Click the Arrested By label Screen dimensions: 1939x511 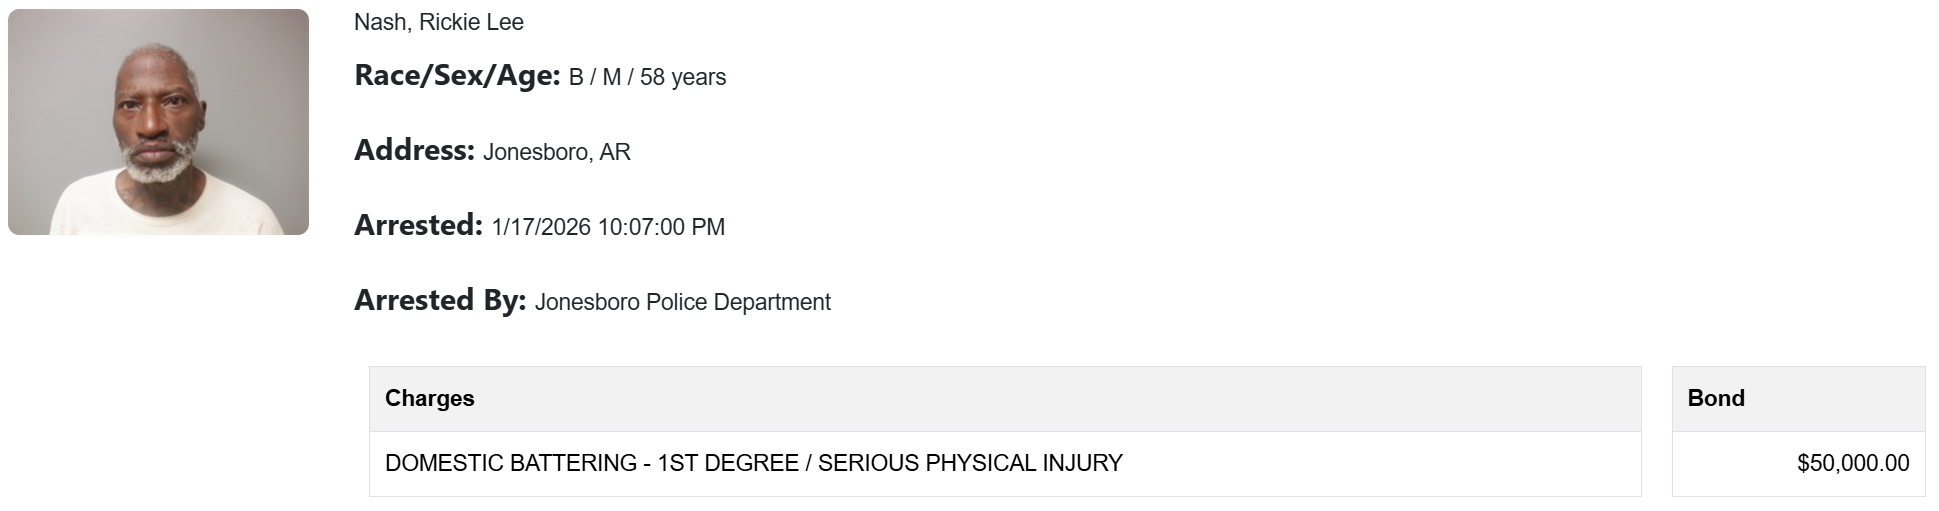440,301
